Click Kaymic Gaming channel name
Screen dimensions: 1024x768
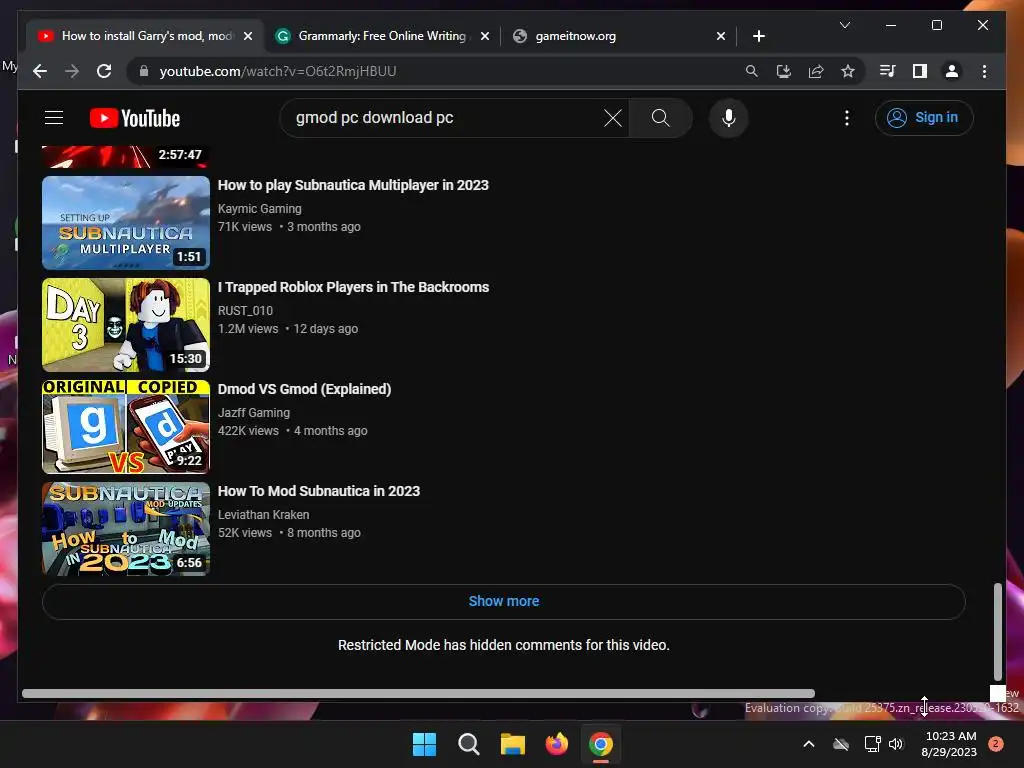coord(259,209)
